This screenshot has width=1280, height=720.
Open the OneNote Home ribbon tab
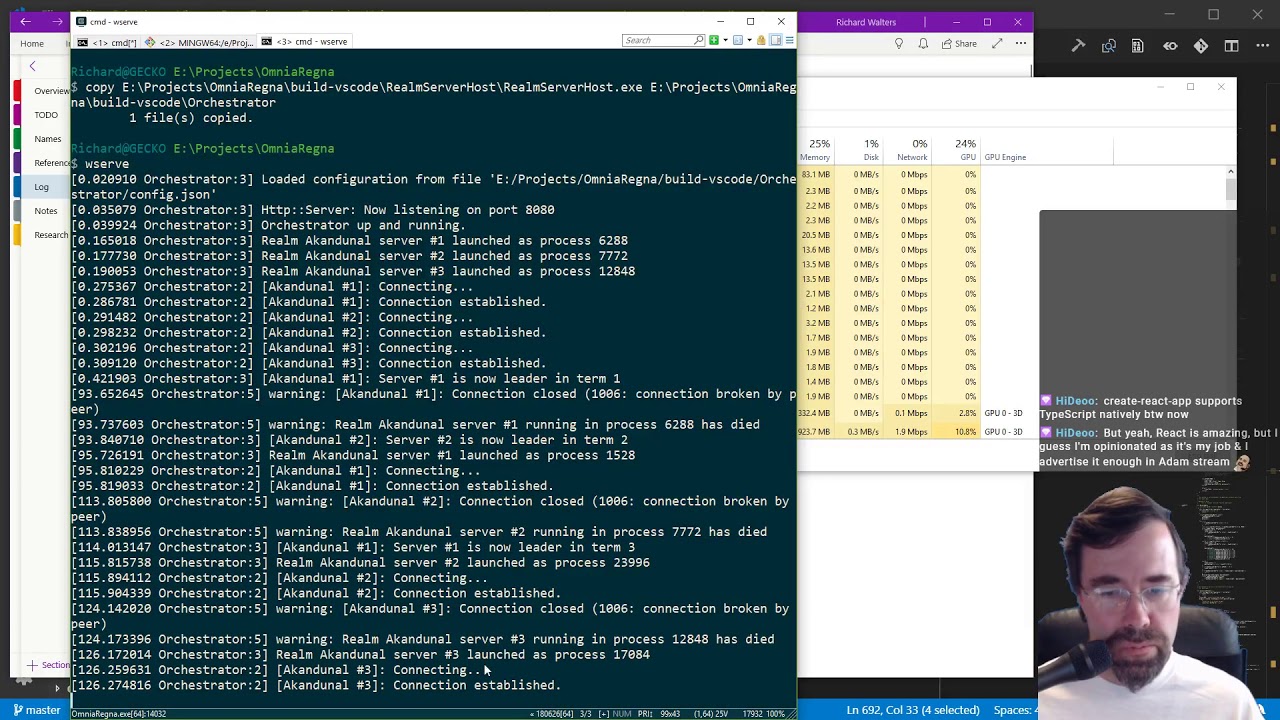point(32,44)
